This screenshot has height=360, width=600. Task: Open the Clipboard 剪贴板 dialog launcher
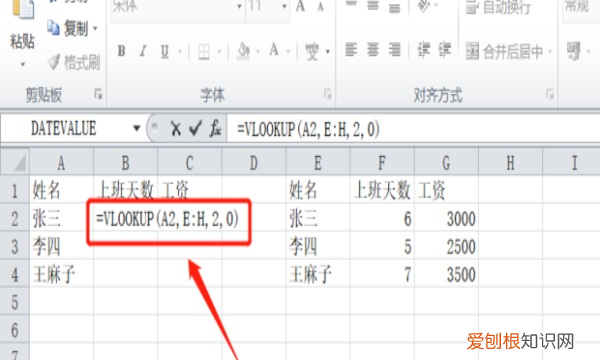(98, 94)
